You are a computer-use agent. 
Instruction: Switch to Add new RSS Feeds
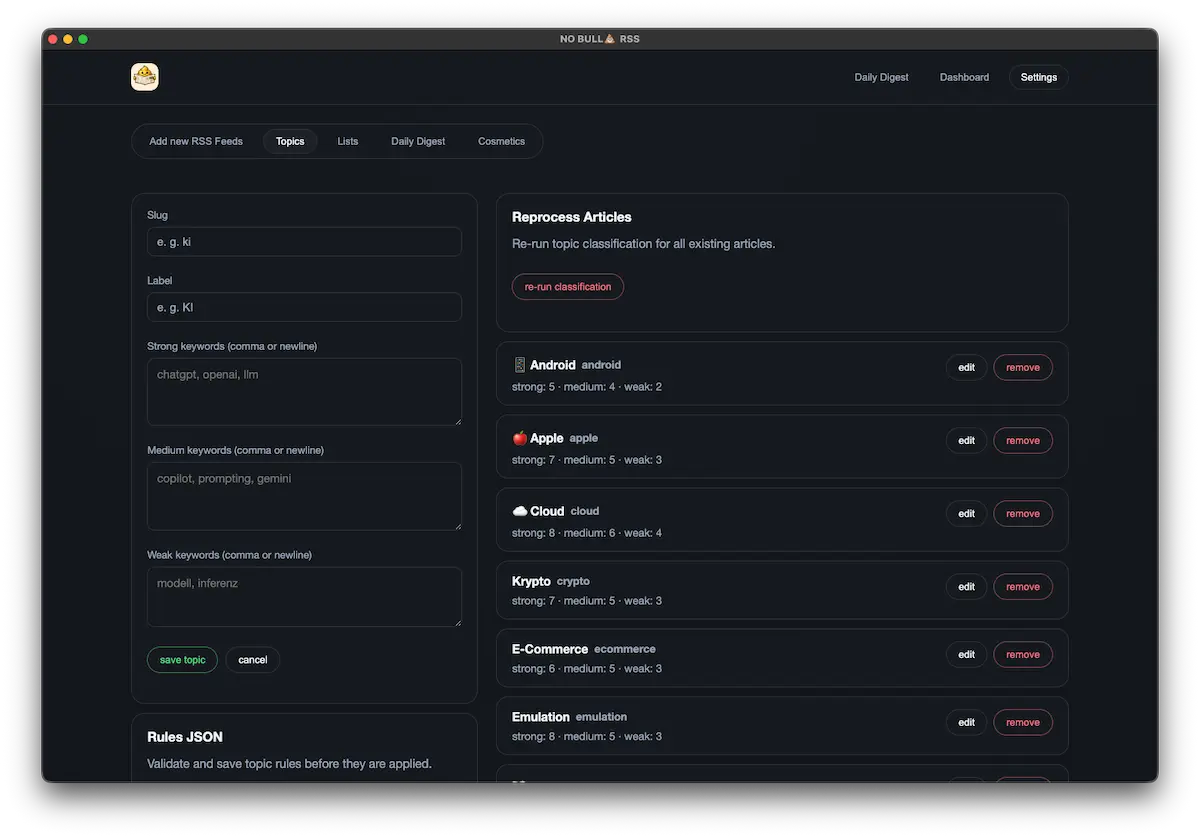[195, 141]
